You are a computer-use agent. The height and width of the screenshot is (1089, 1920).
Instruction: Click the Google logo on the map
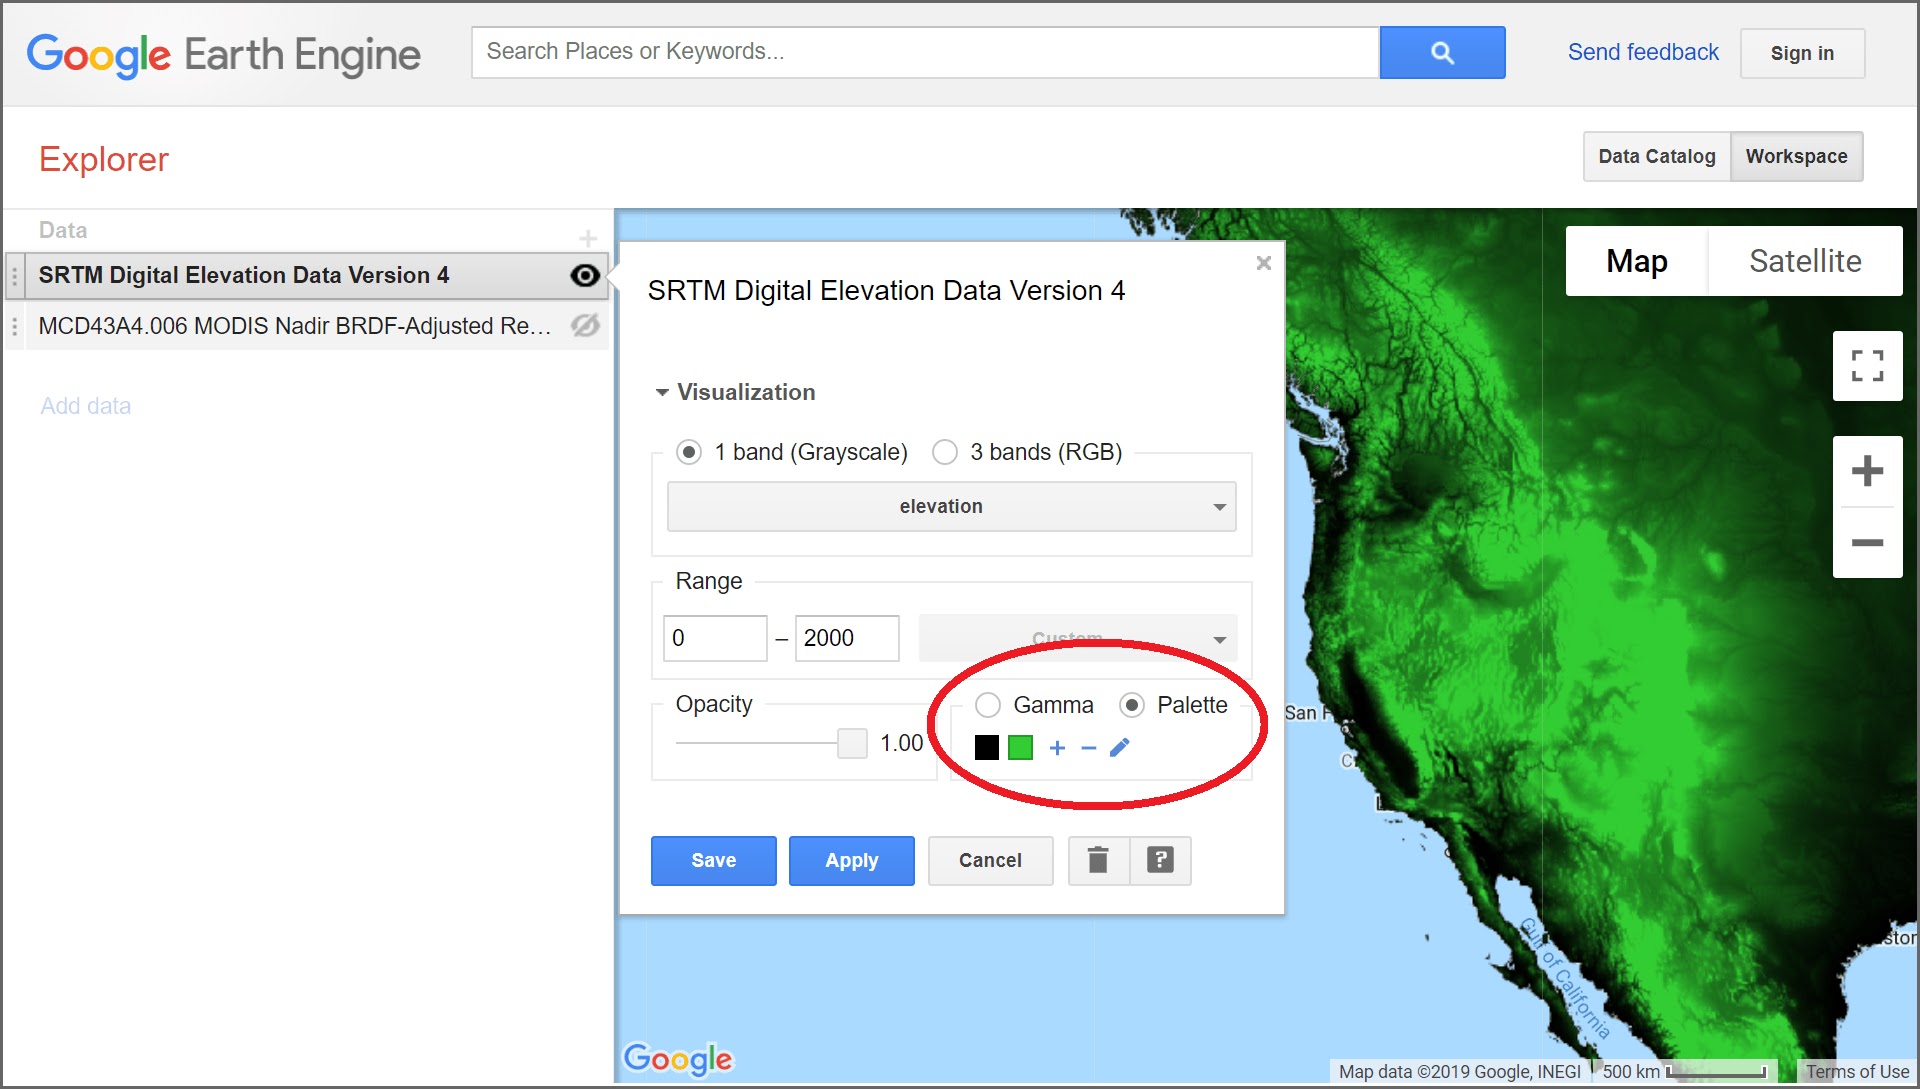click(x=678, y=1059)
